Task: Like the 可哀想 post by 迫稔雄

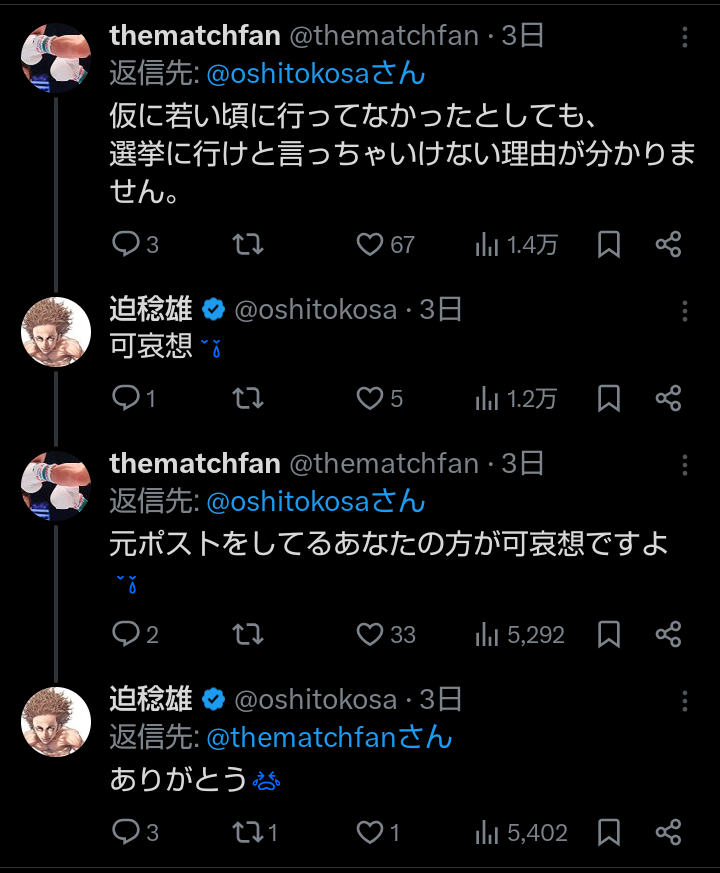Action: point(371,399)
